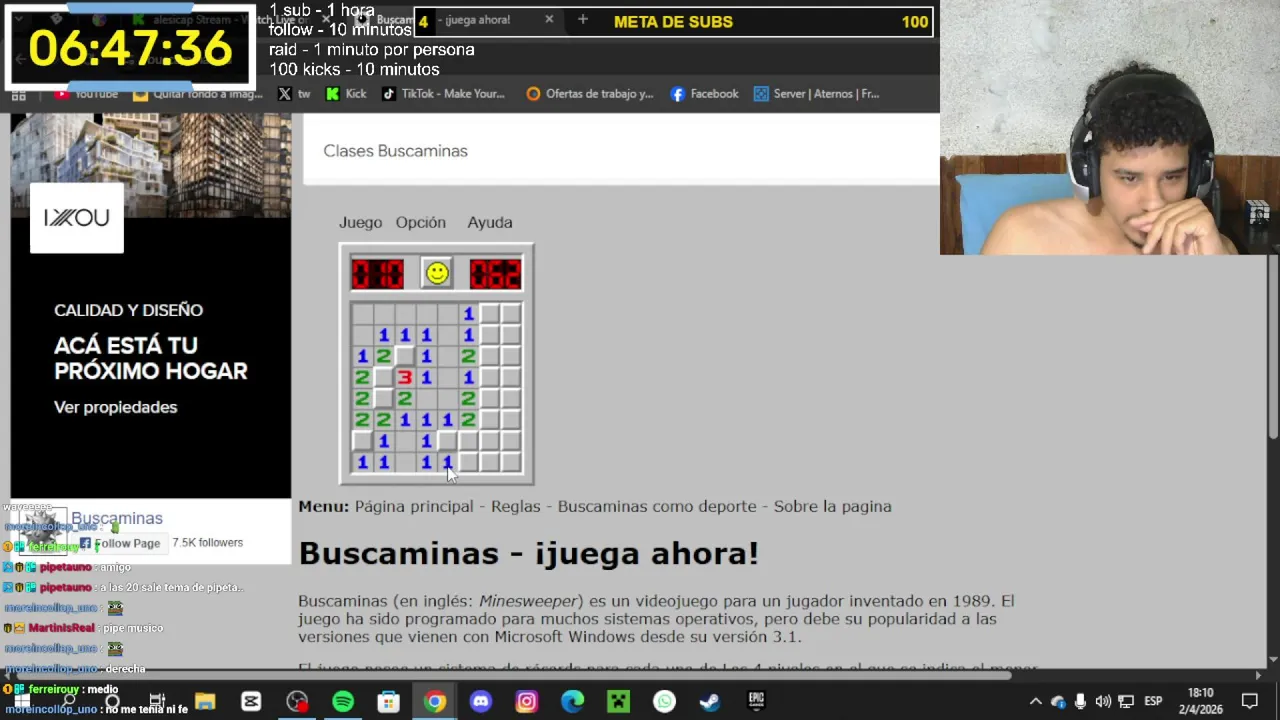The width and height of the screenshot is (1280, 720).
Task: Launch CapCut from the taskbar
Action: tap(251, 701)
